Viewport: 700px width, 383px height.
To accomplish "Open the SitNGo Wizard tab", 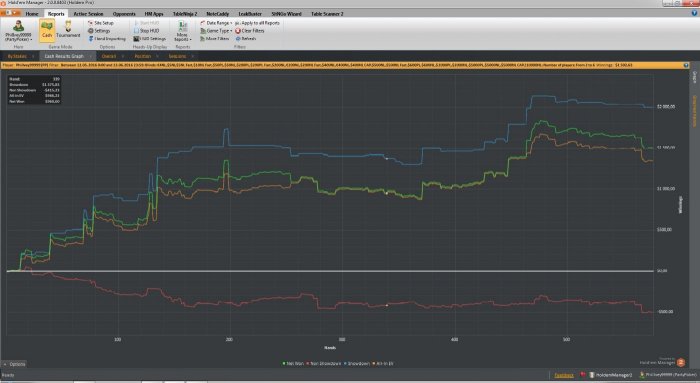I will (x=286, y=14).
